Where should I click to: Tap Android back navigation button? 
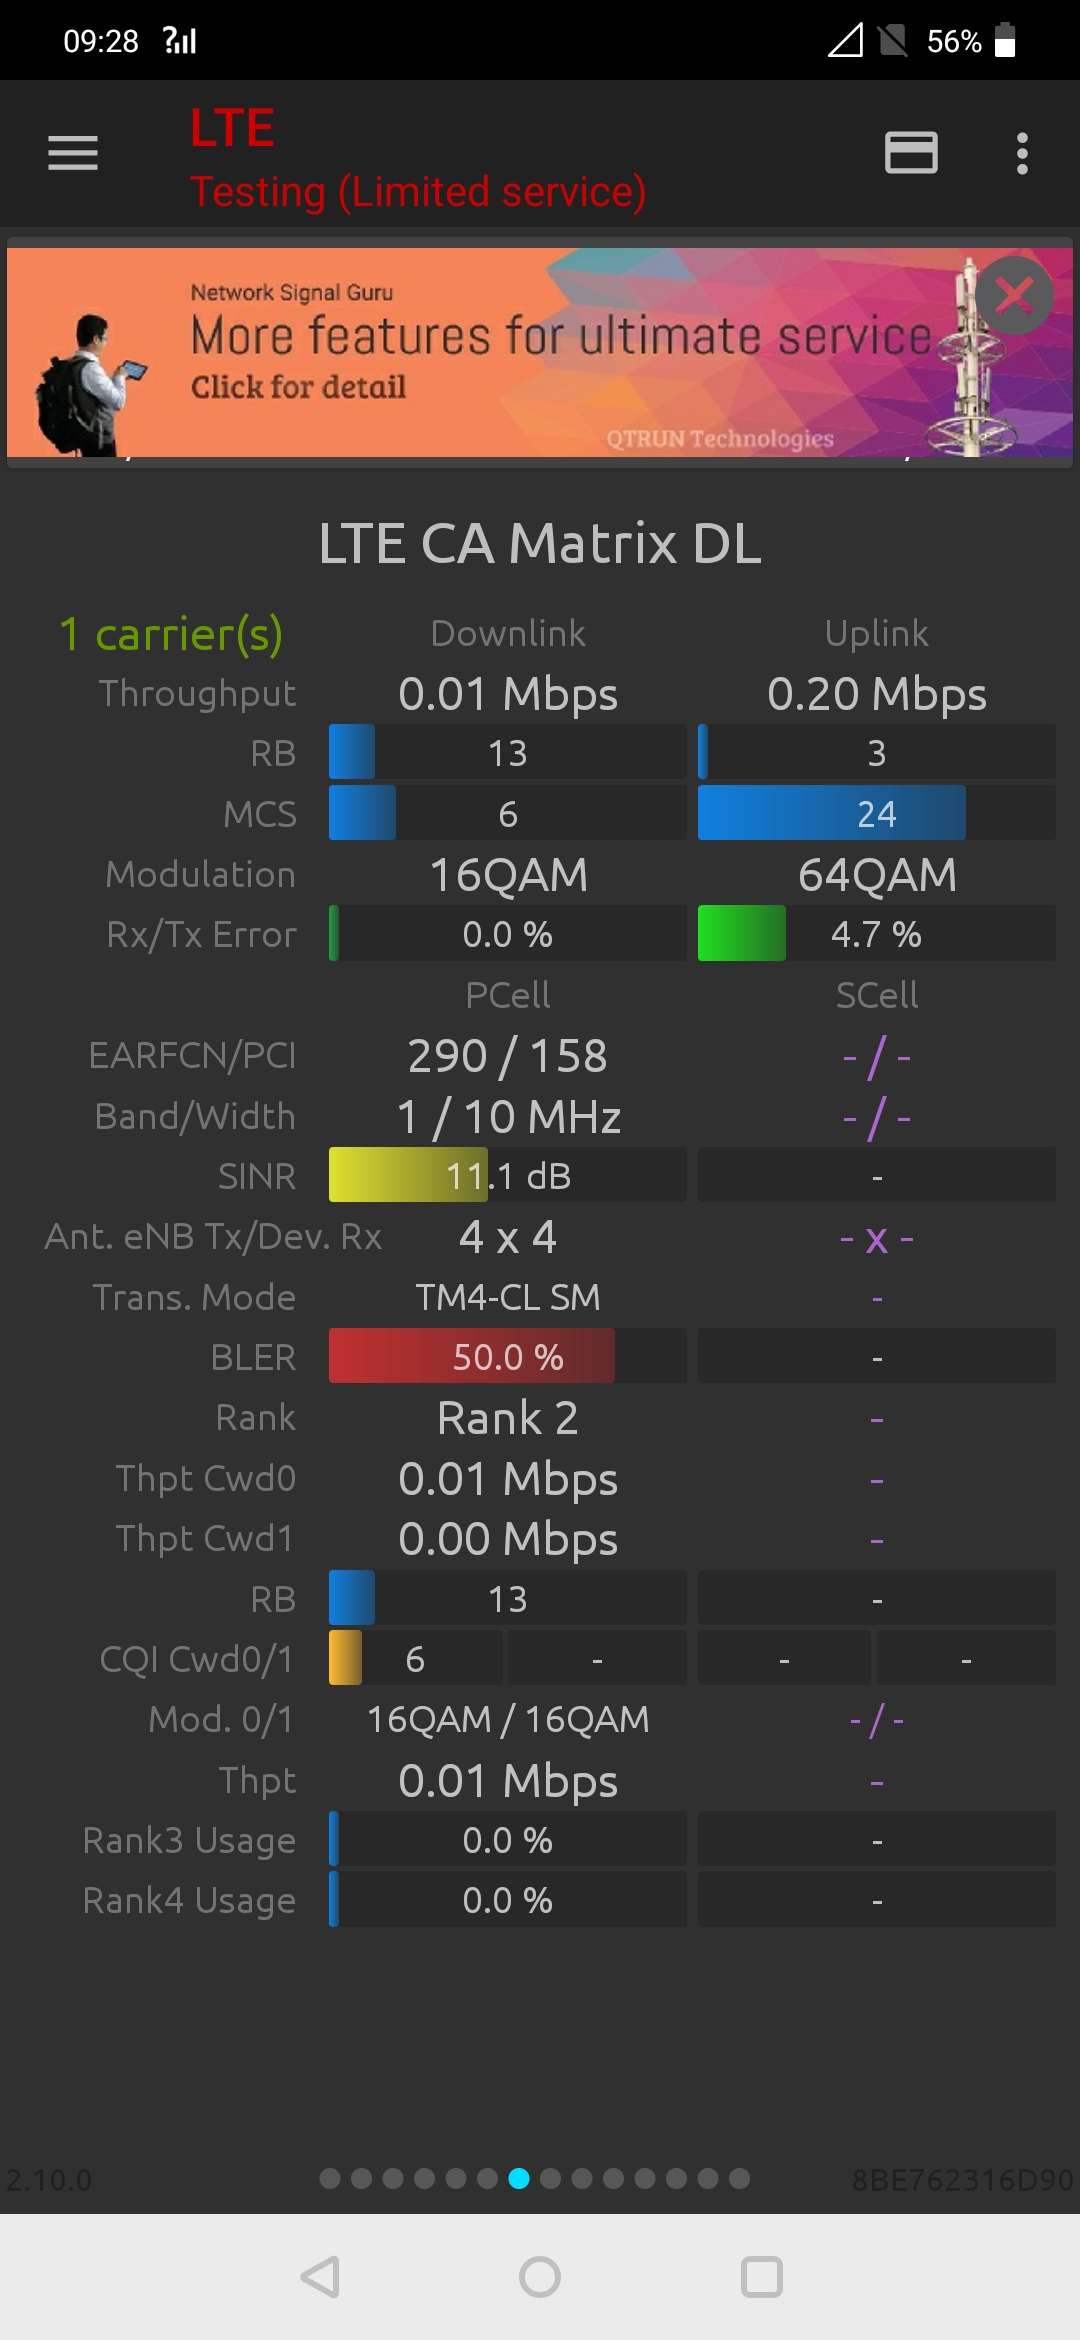pyautogui.click(x=320, y=2277)
